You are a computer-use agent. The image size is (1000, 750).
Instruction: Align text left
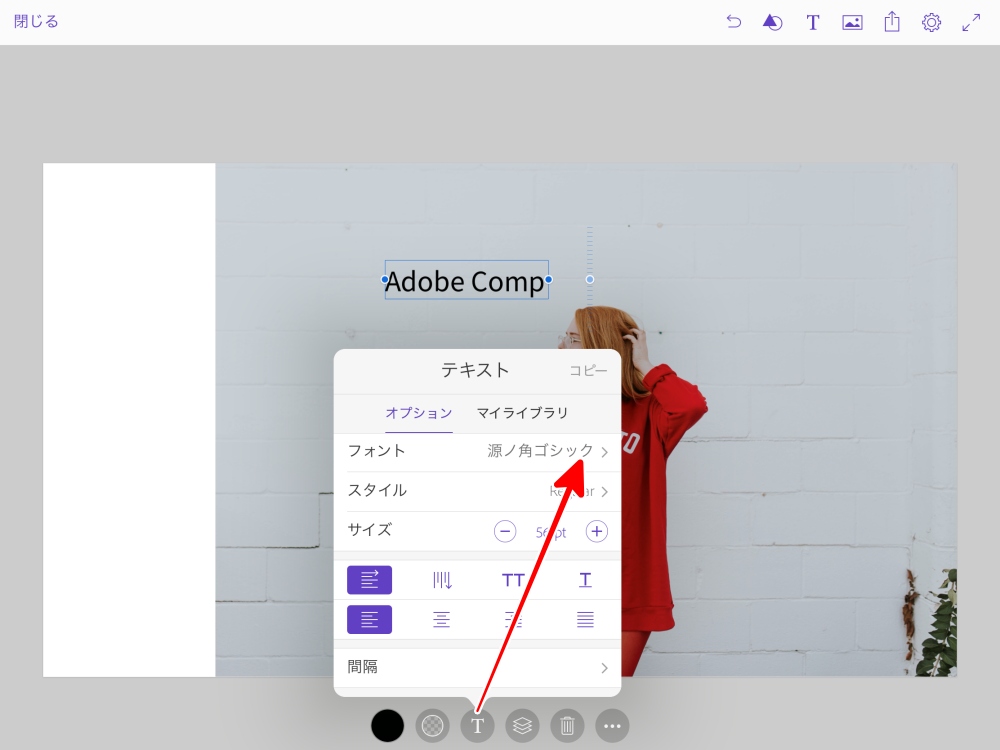pos(369,620)
